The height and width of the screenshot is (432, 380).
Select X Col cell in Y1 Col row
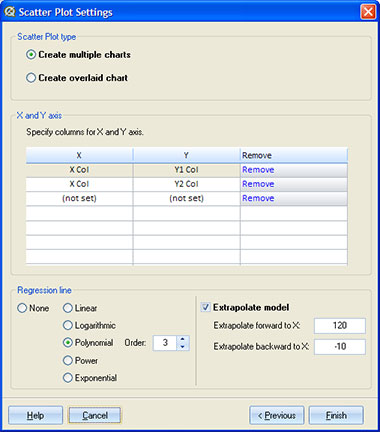click(79, 170)
